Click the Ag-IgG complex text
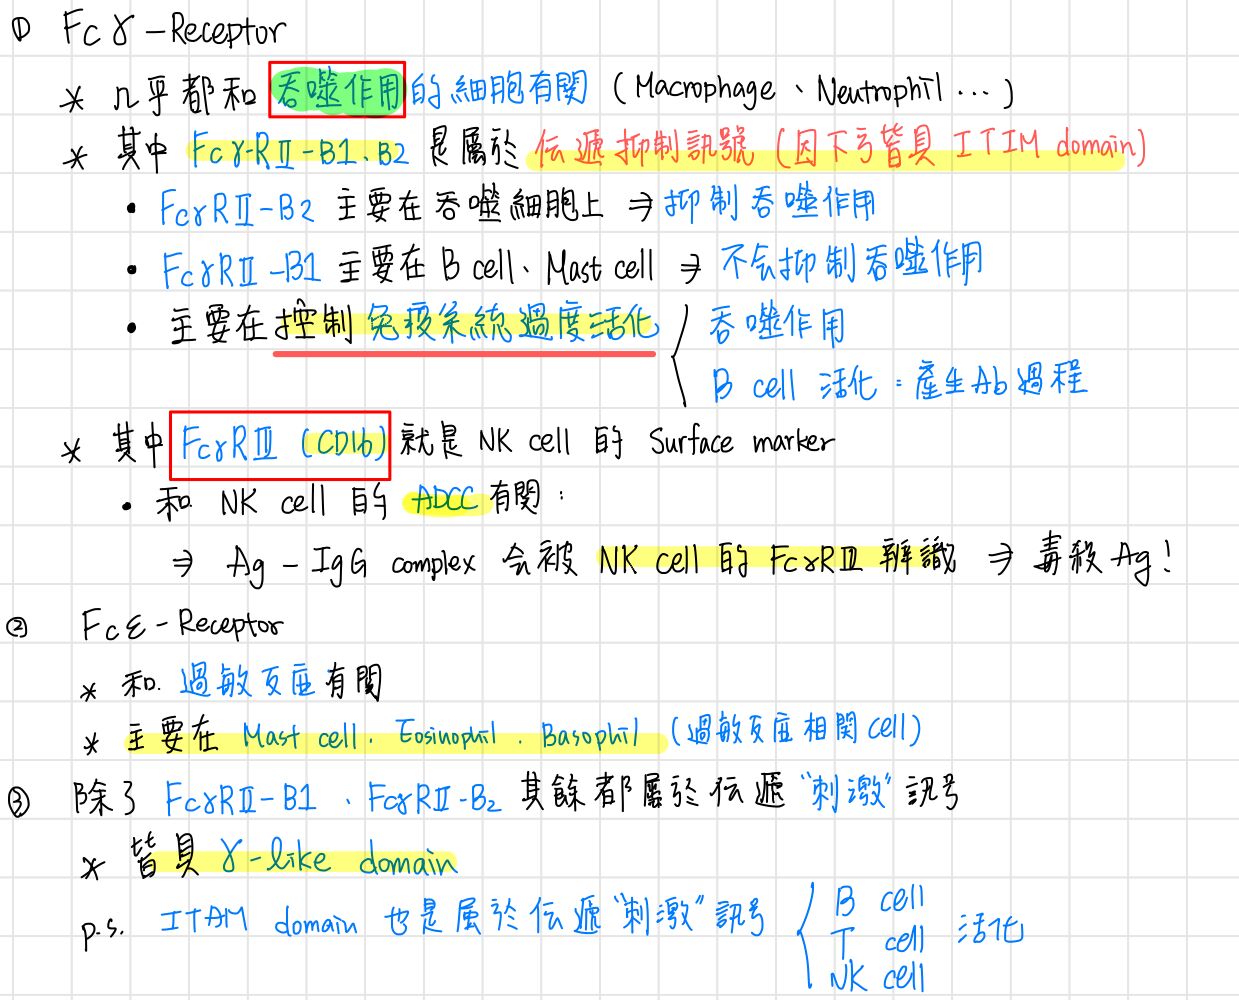Viewport: 1239px width, 1000px height. click(350, 563)
